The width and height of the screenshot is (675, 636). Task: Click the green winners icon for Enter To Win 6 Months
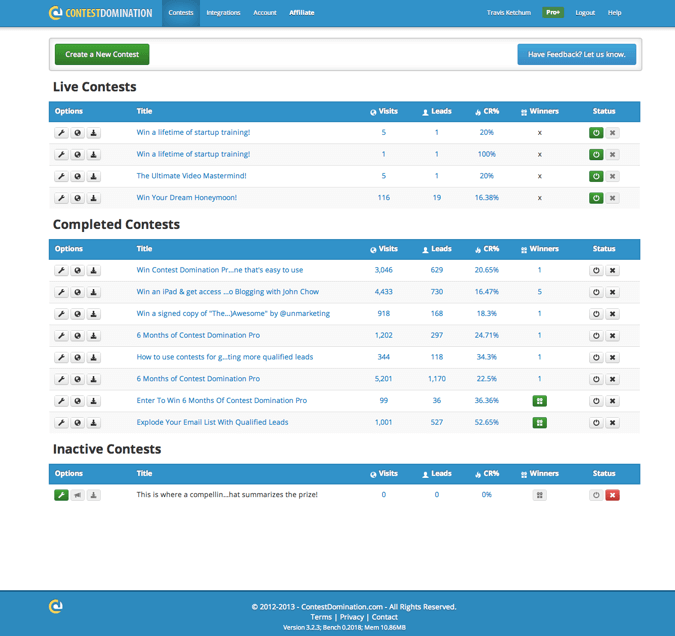pyautogui.click(x=539, y=401)
